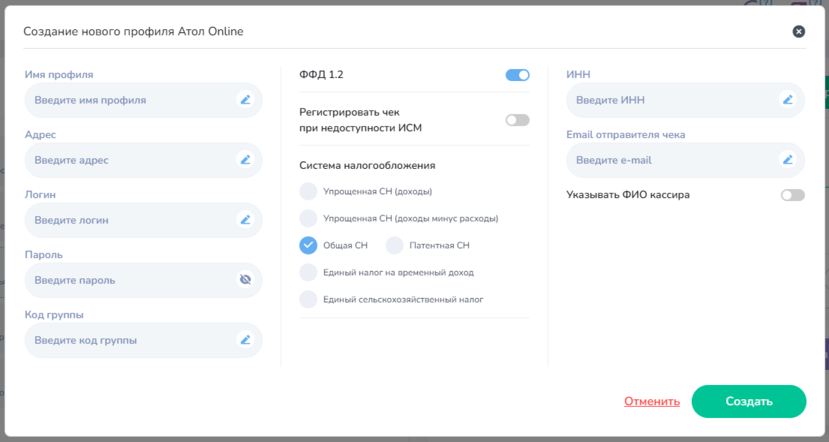Screen dimensions: 829x442
Task: Enable the Регистрировать чек при недоступности ИСМ switch
Action: [518, 120]
